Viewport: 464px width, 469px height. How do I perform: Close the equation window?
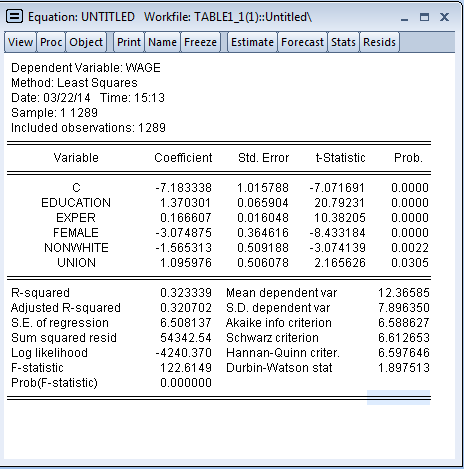[x=444, y=17]
